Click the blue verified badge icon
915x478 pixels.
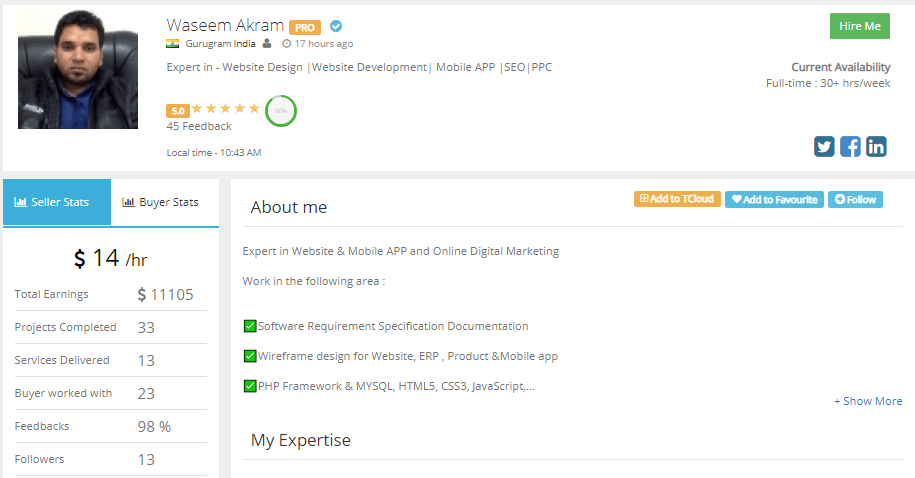click(x=336, y=27)
